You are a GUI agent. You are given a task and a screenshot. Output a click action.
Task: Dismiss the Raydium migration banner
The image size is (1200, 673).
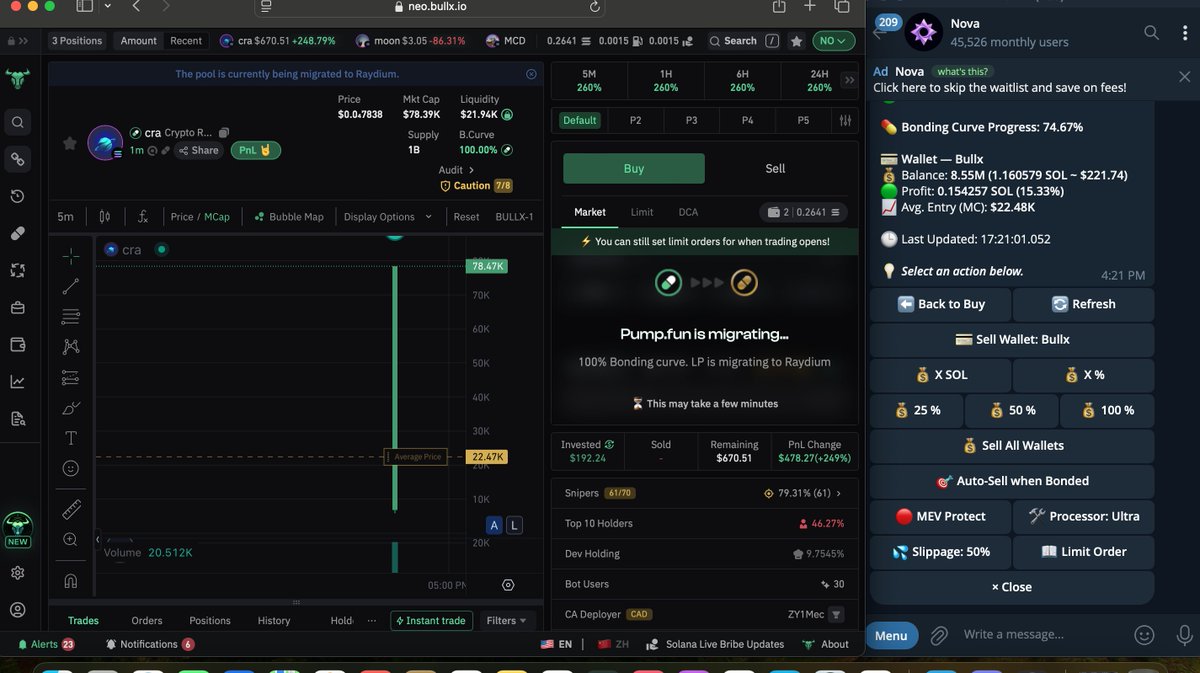point(531,74)
